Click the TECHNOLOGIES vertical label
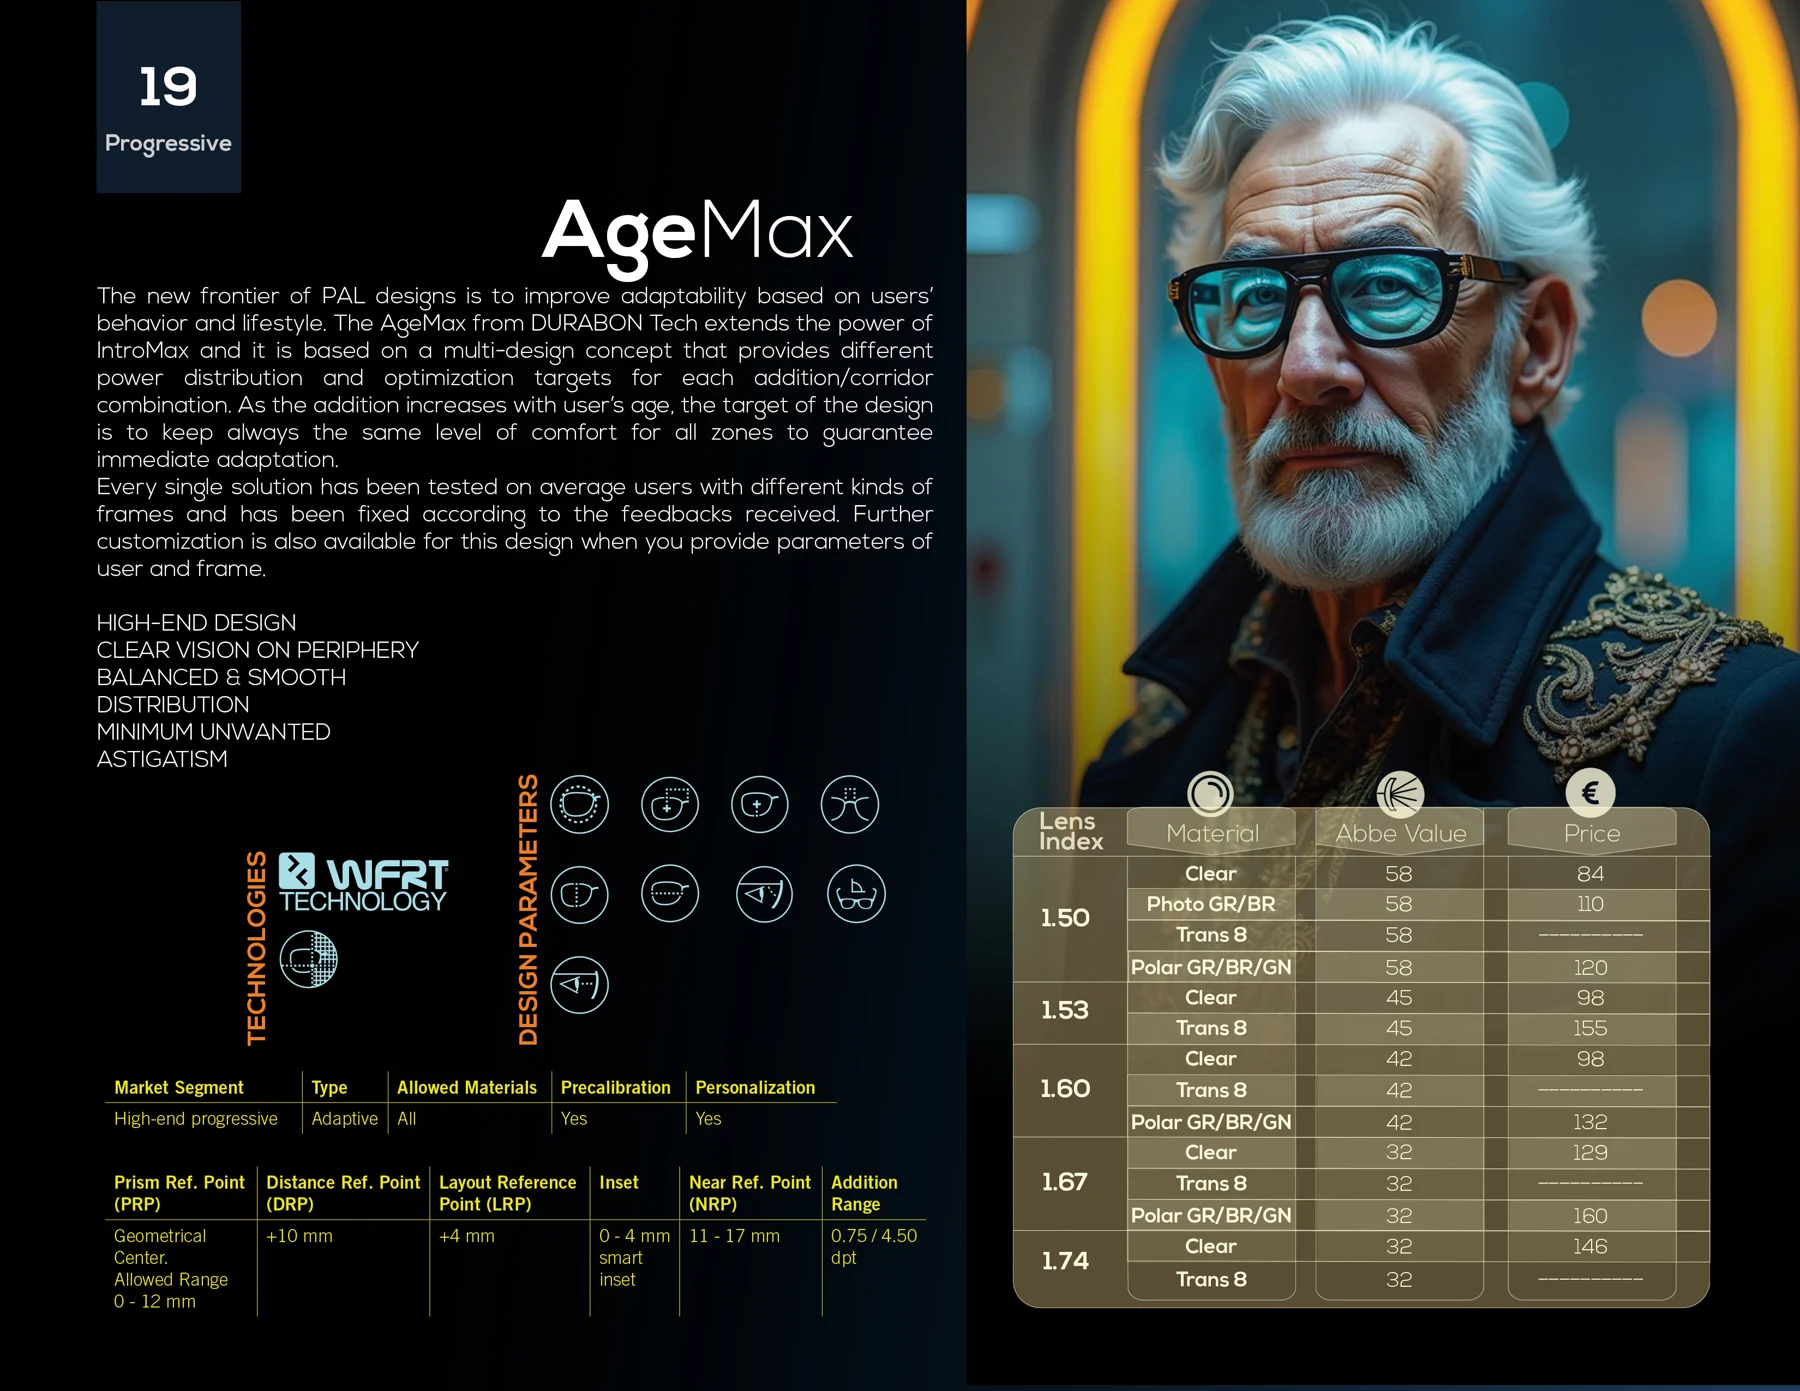This screenshot has width=1800, height=1391. coord(257,947)
